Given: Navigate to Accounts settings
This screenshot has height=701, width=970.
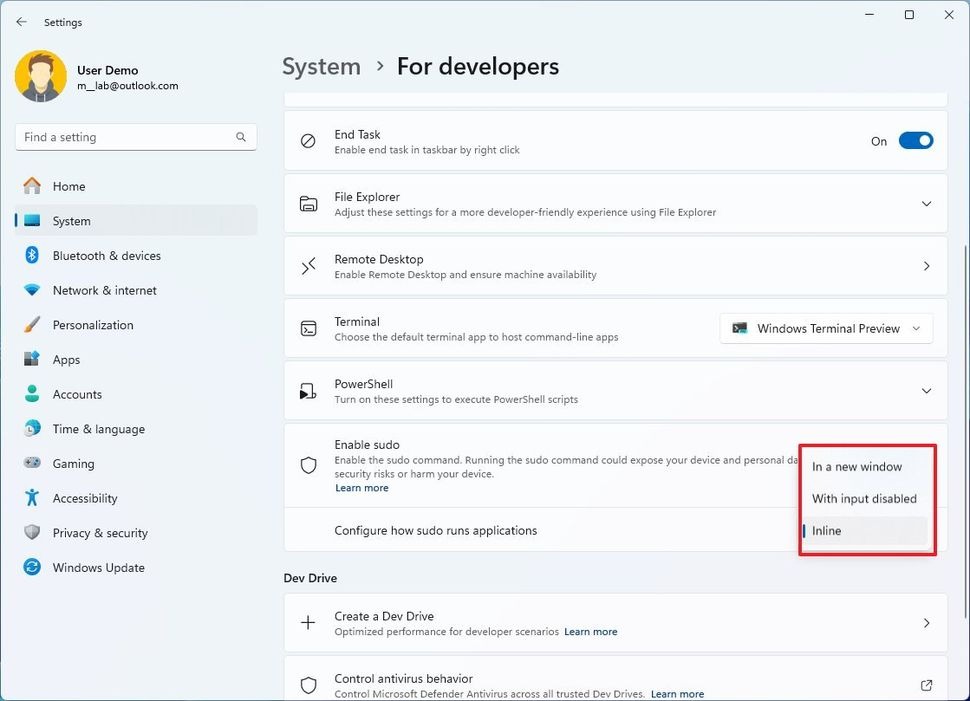Looking at the screenshot, I should coord(135,394).
